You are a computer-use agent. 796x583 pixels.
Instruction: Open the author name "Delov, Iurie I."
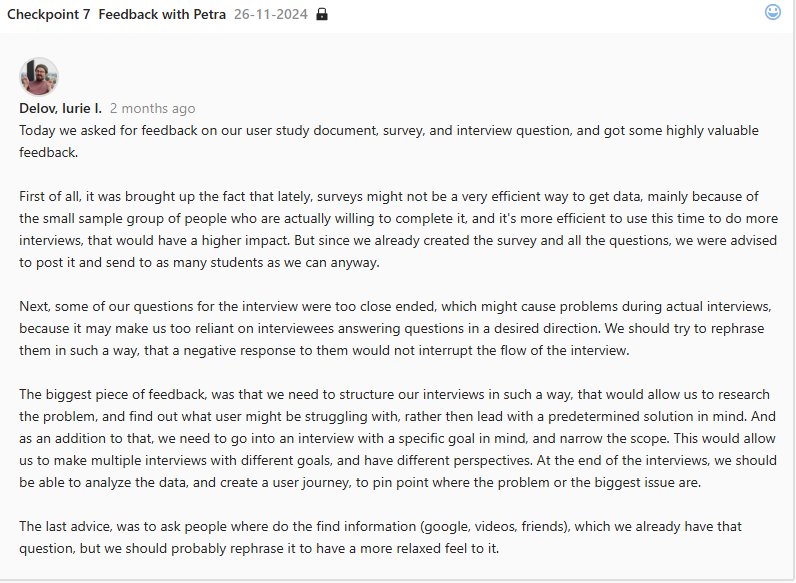[x=60, y=108]
